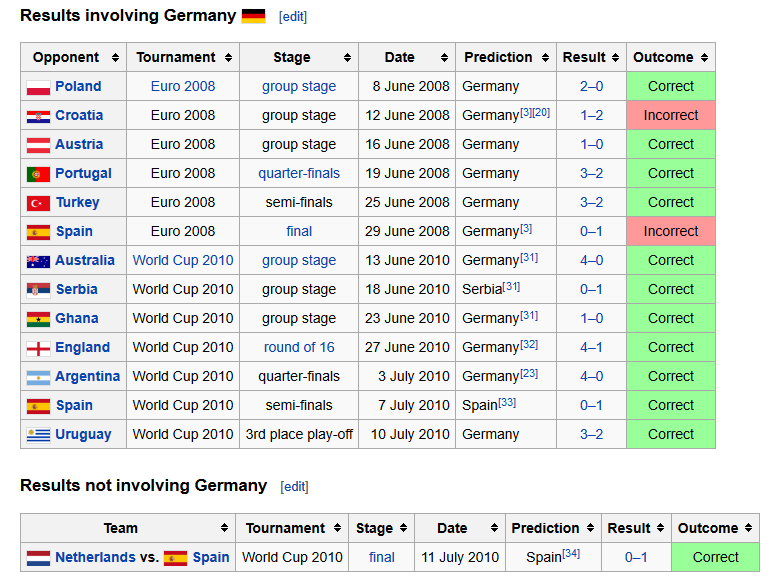This screenshot has height=583, width=772.
Task: Sort the Germany table by Opponent
Action: pyautogui.click(x=115, y=58)
